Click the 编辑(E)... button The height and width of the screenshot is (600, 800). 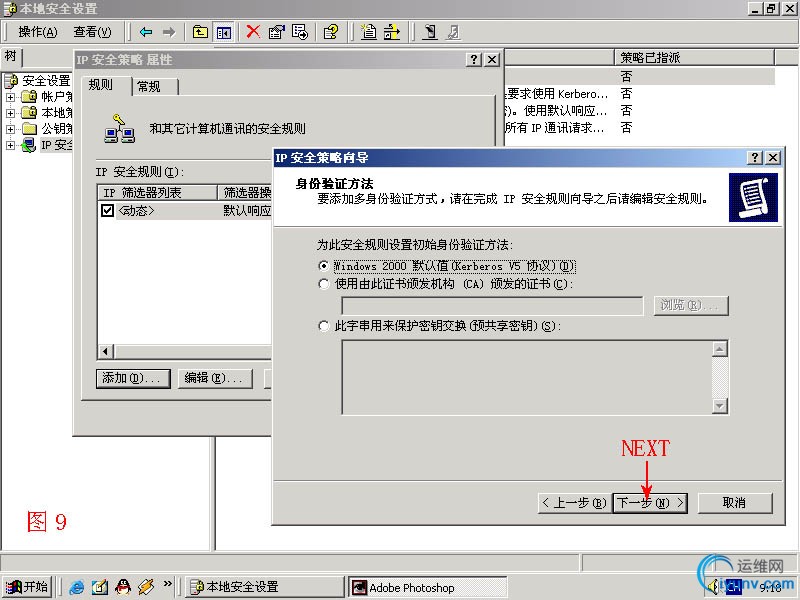click(215, 379)
